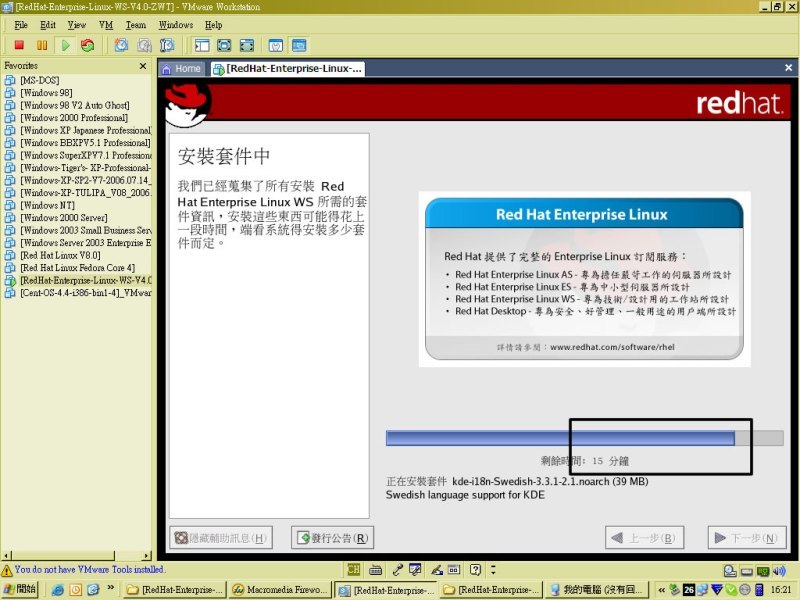Viewport: 800px width, 600px height.
Task: Click the Favorites scrollbar right arrow
Action: (x=147, y=555)
